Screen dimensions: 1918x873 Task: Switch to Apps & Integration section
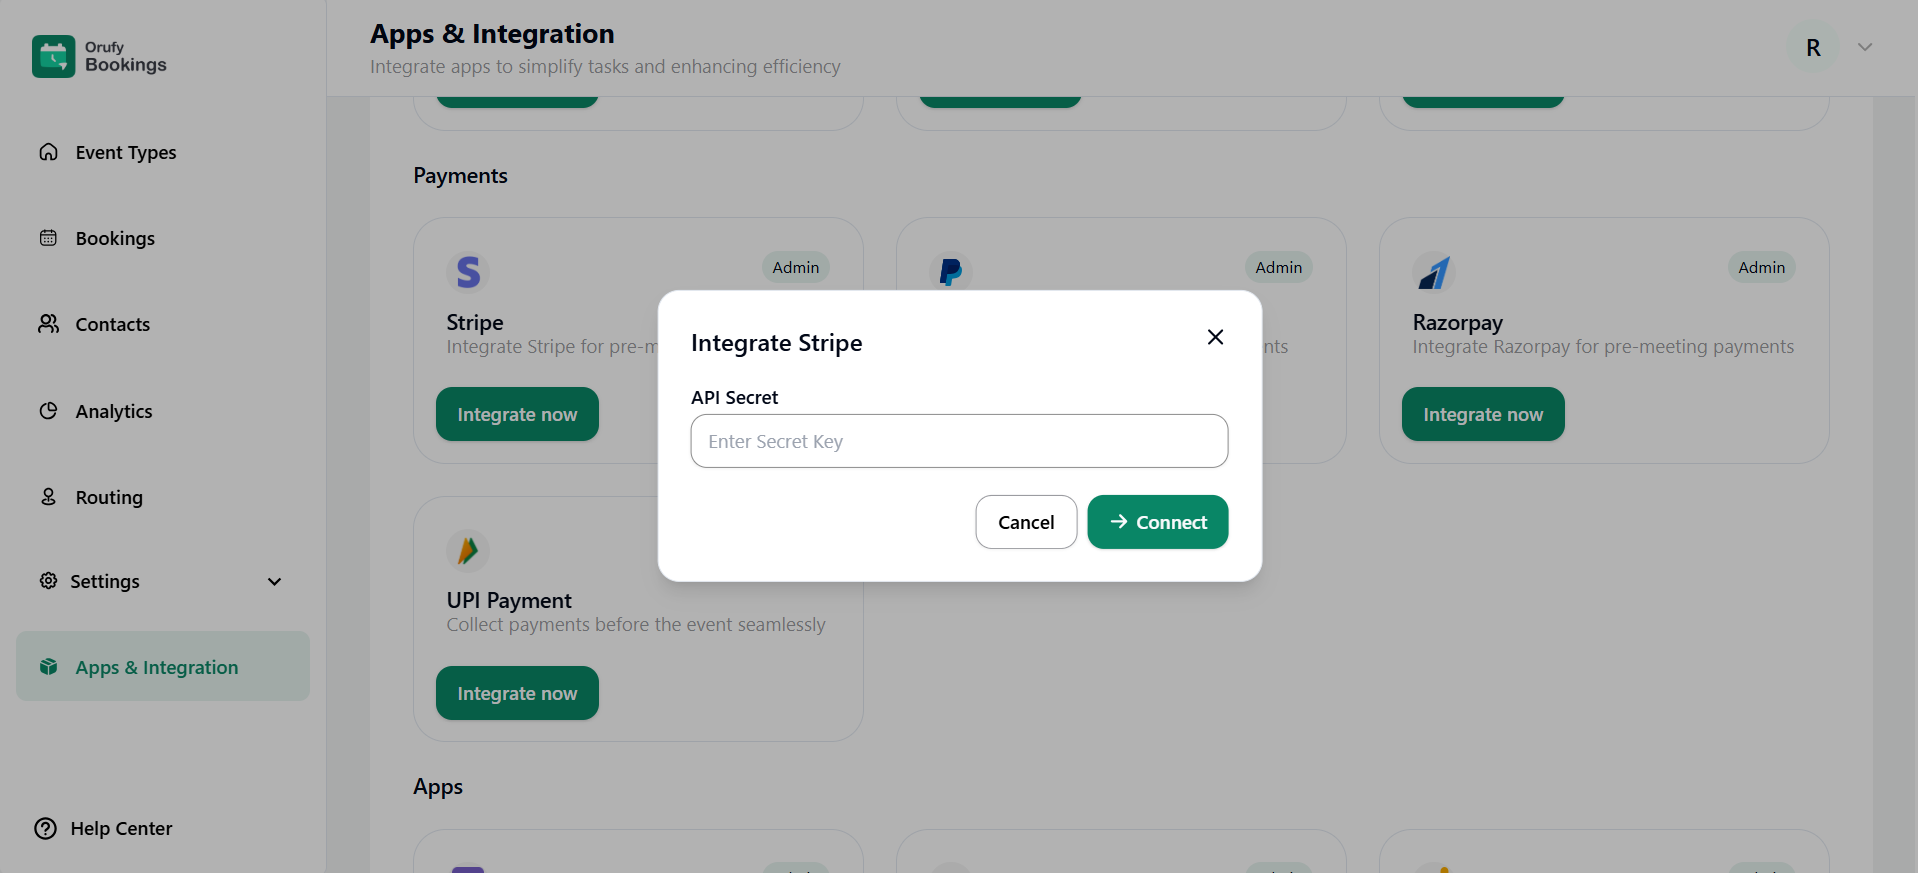156,667
